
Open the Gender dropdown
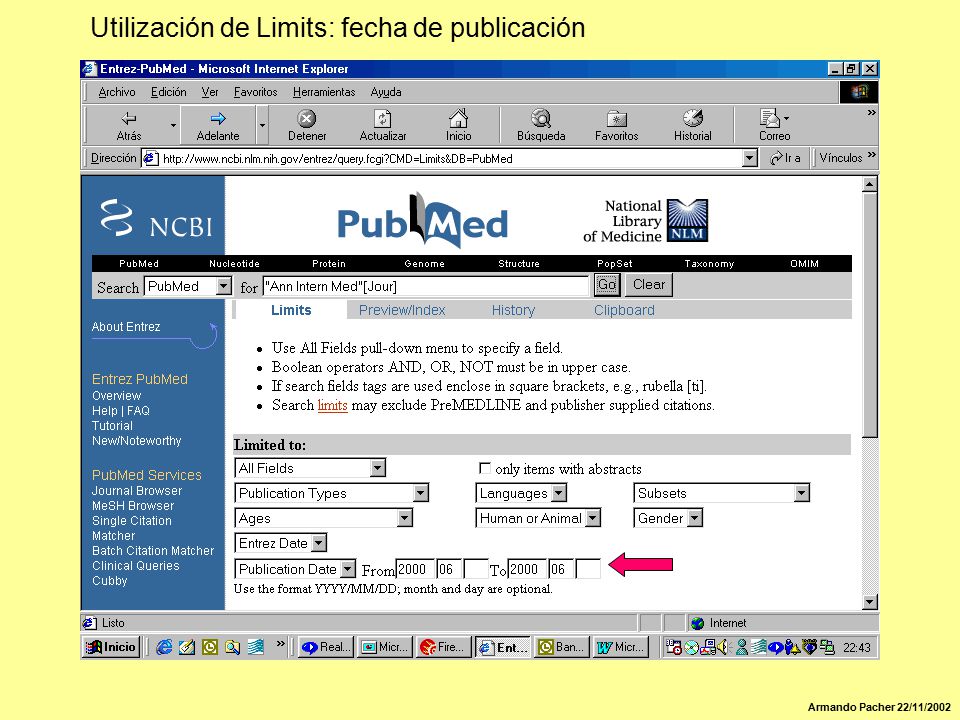[x=668, y=518]
